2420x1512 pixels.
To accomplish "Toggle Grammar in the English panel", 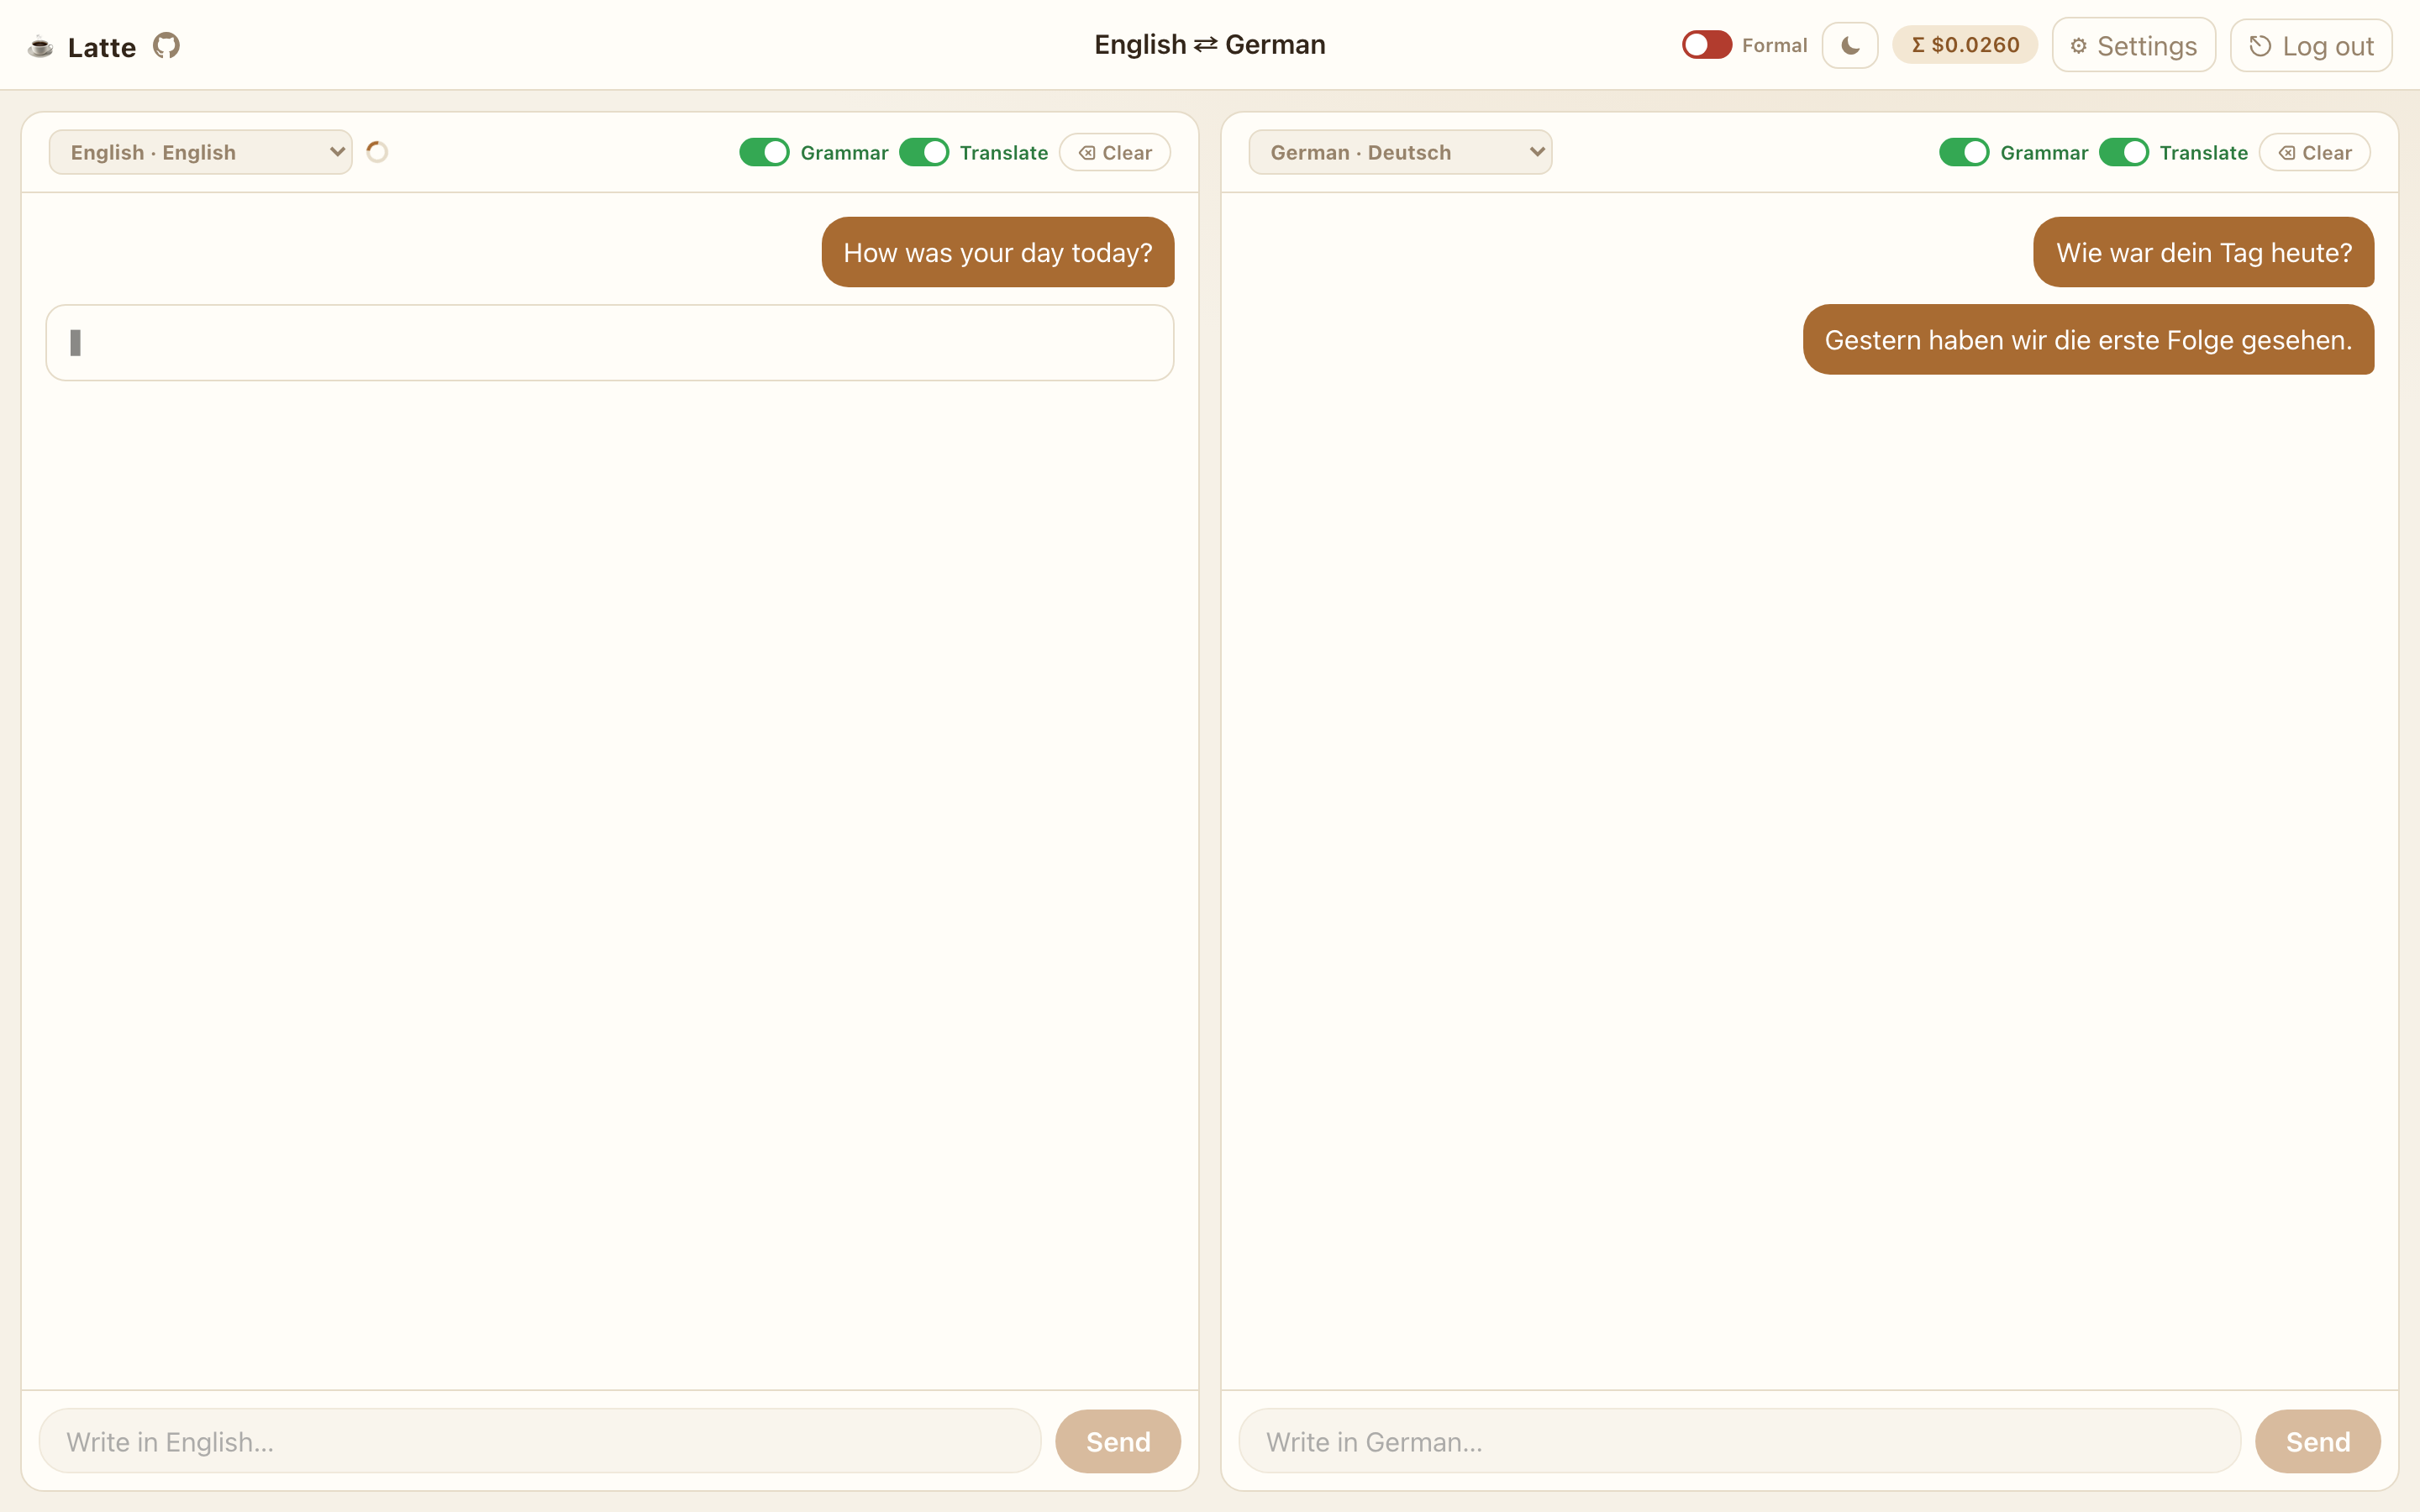I will pyautogui.click(x=764, y=152).
